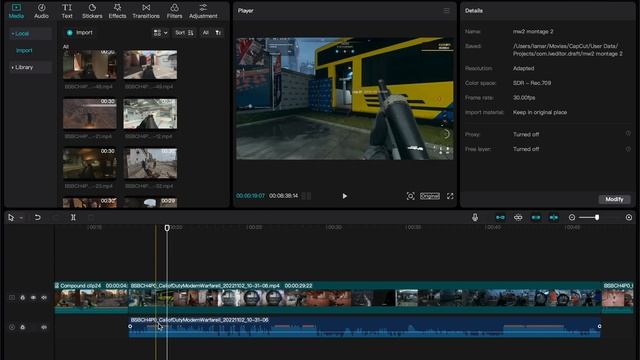Image resolution: width=640 pixels, height=360 pixels.
Task: Expand the Library section in sidebar
Action: [x=30, y=67]
